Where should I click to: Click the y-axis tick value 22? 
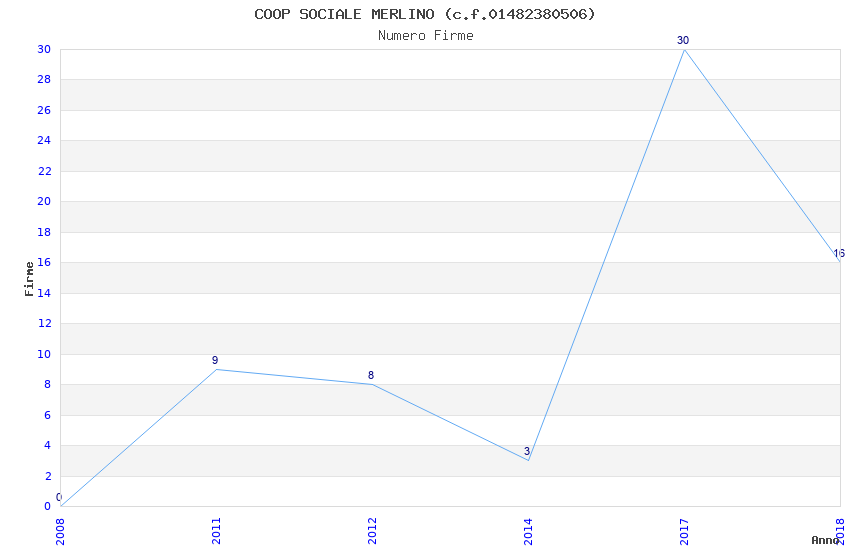pos(44,171)
